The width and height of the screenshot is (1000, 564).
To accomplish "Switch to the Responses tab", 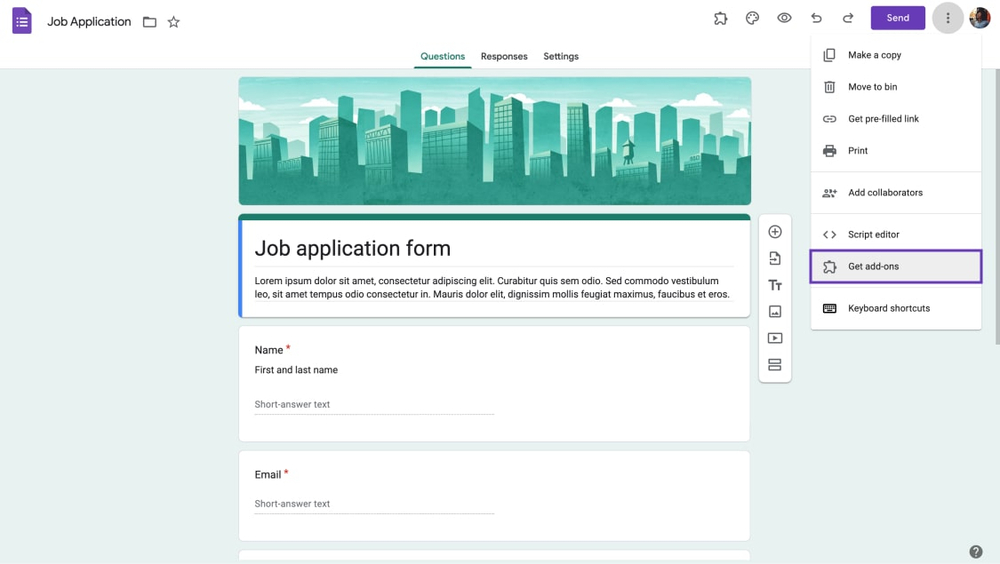I will (504, 56).
